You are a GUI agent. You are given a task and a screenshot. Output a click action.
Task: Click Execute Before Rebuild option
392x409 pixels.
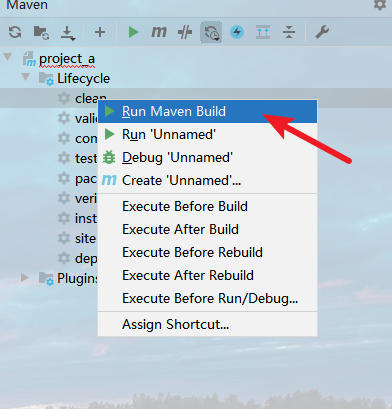click(192, 252)
